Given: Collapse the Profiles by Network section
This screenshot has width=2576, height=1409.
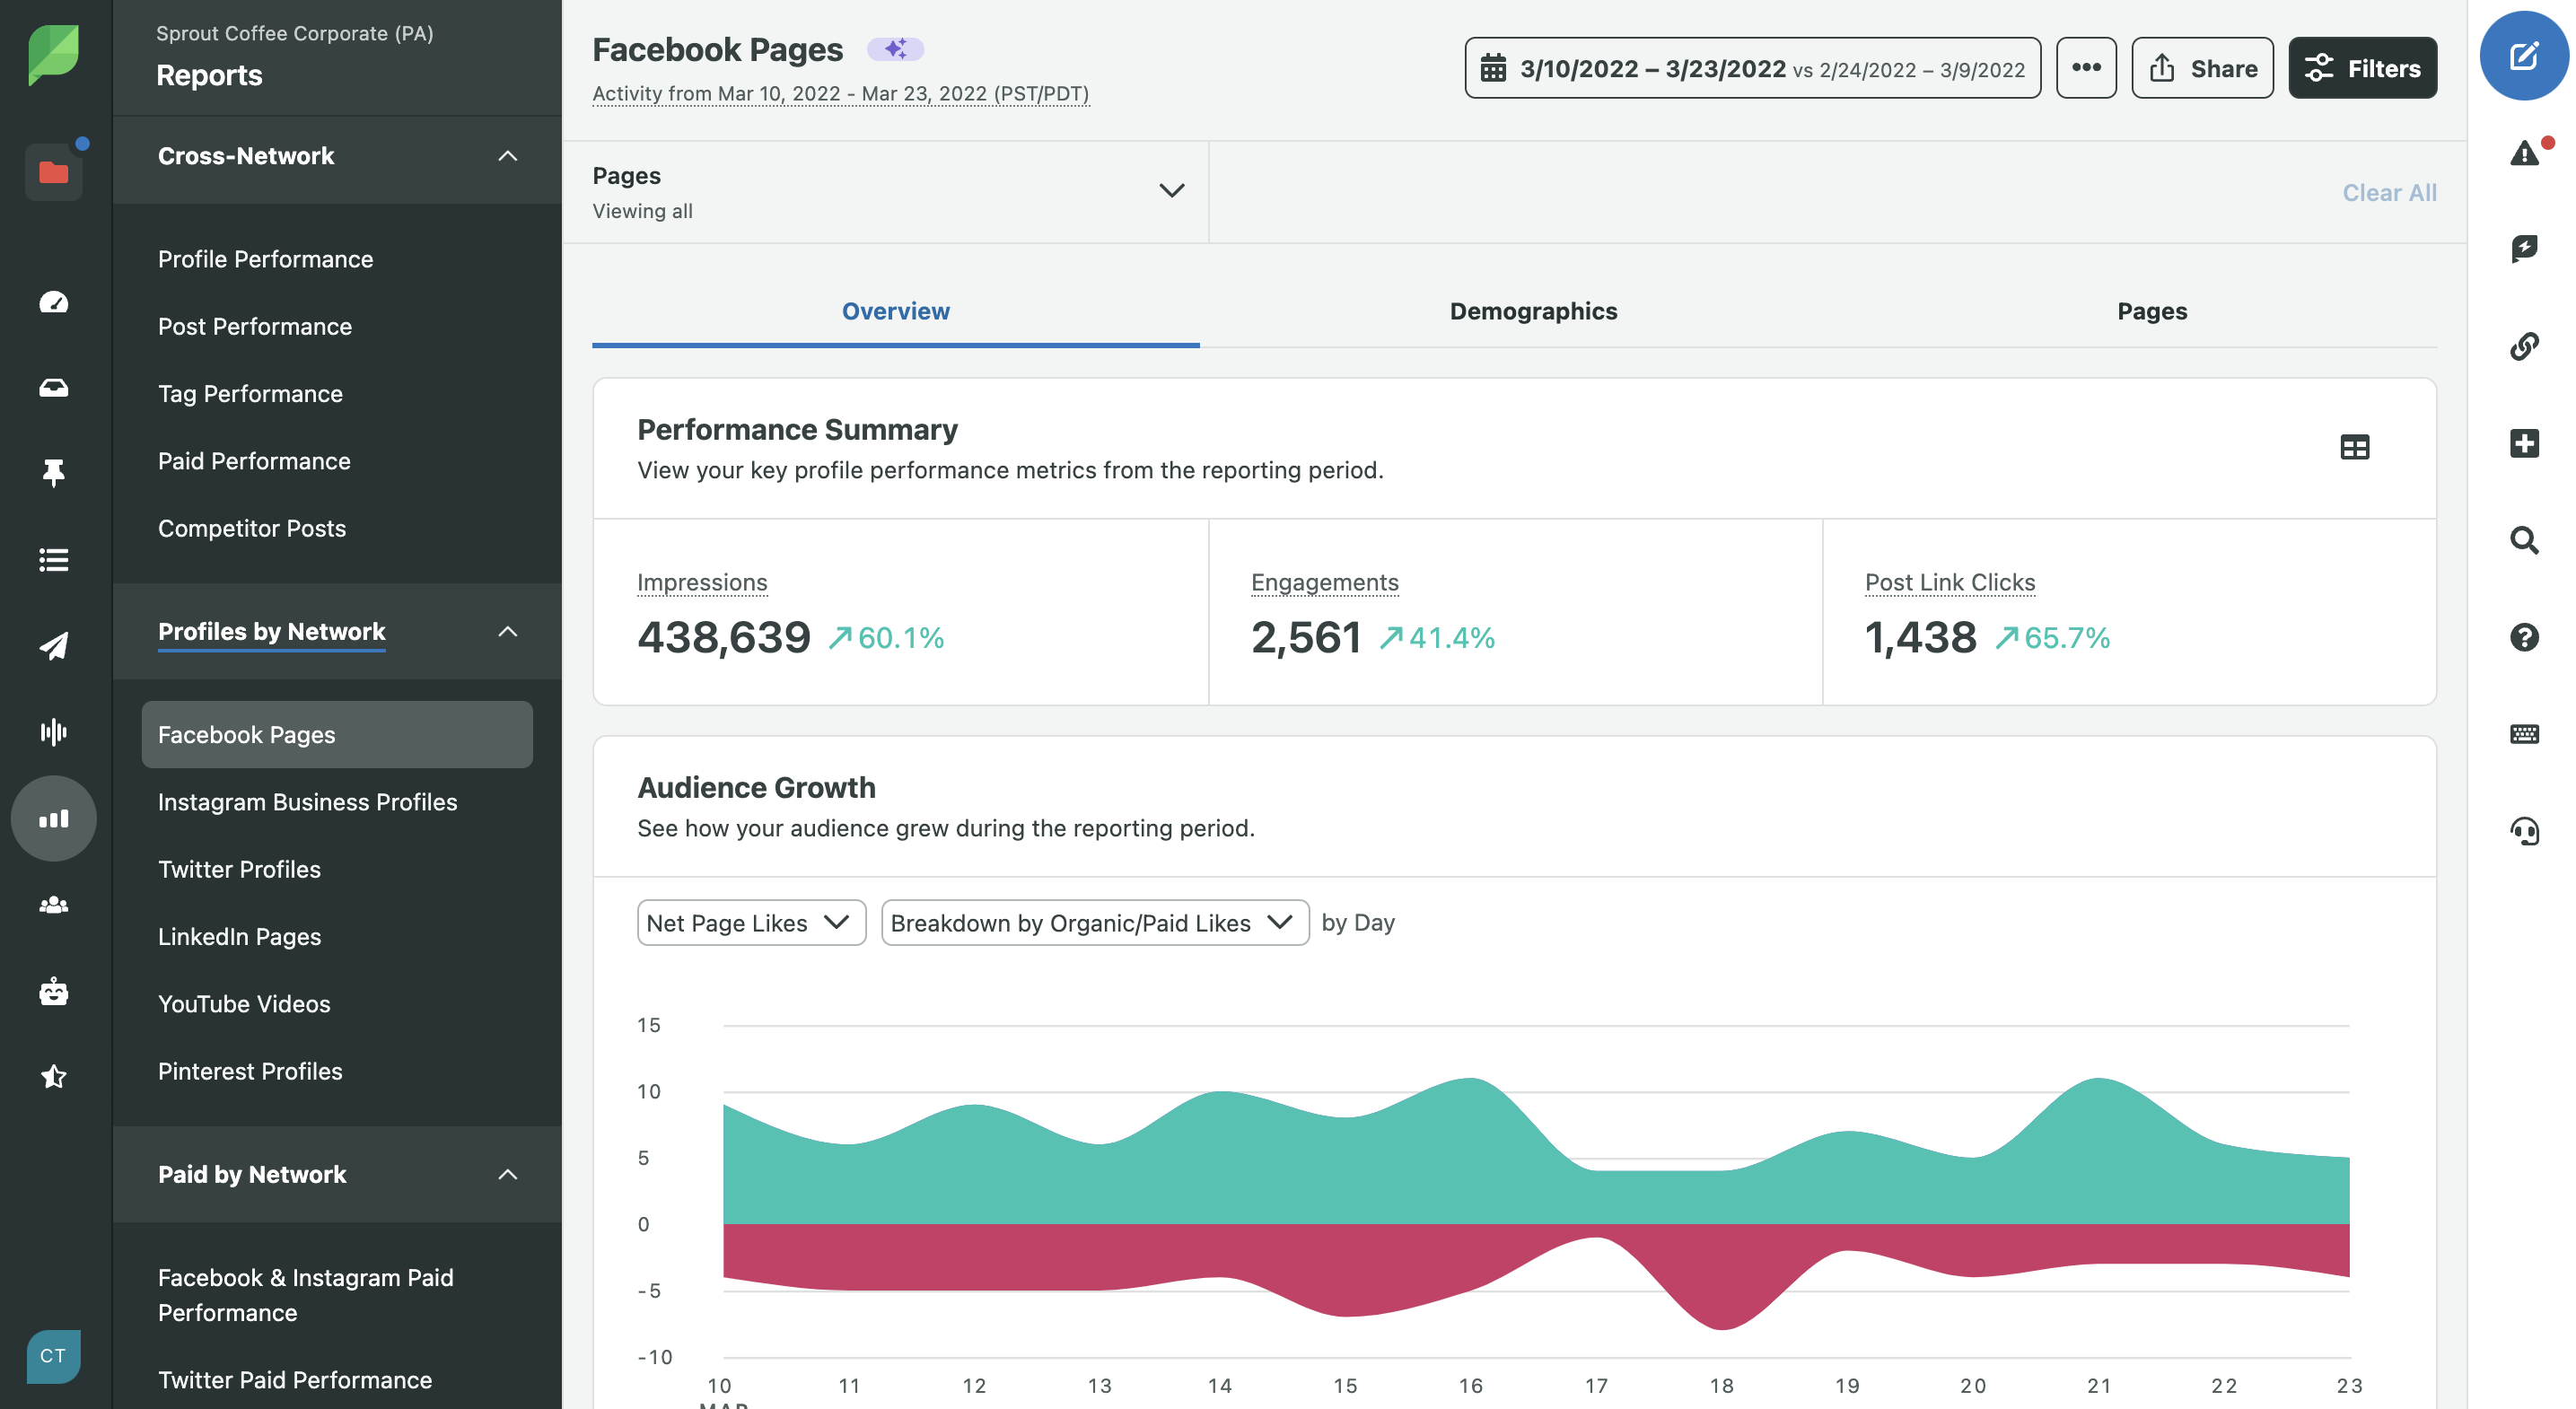Looking at the screenshot, I should (x=512, y=630).
